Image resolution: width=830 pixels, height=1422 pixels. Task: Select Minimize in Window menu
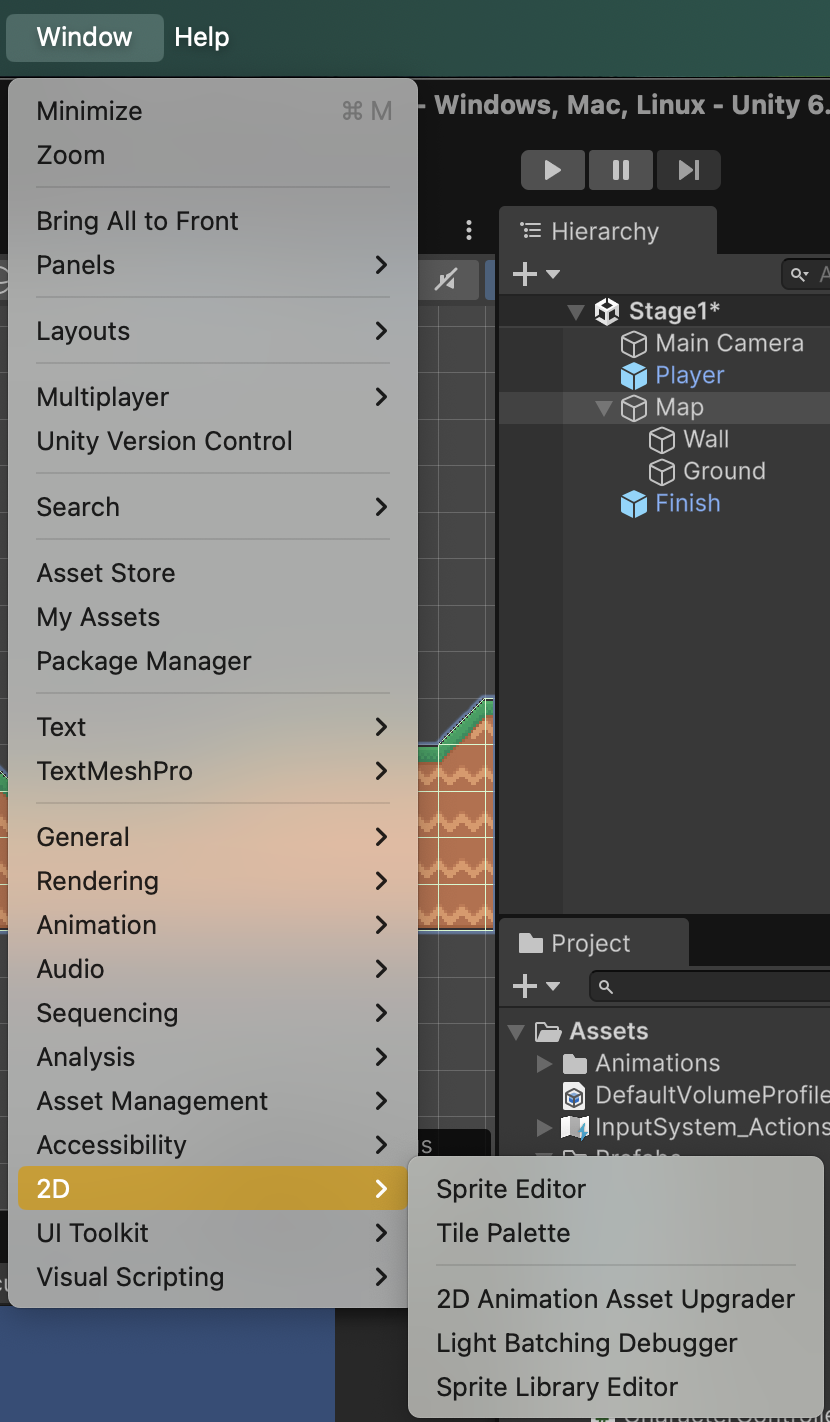[213, 111]
